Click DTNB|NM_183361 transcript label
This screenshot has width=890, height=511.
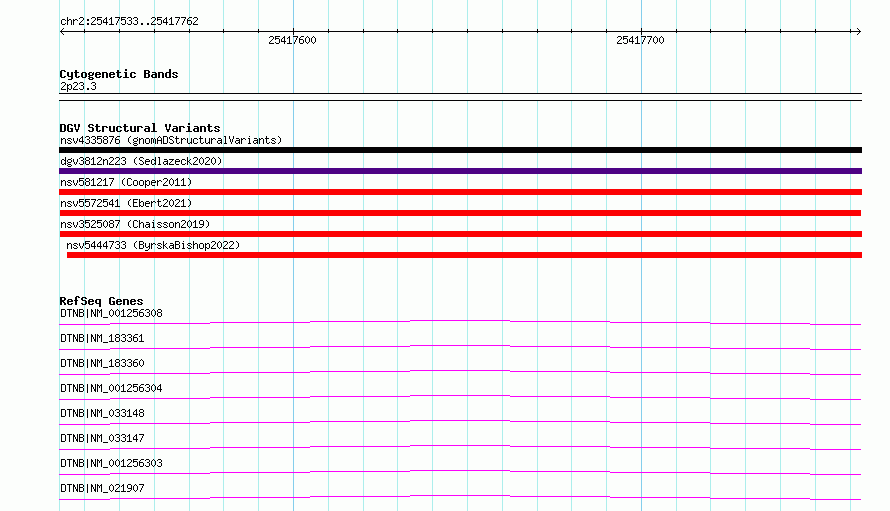(102, 338)
